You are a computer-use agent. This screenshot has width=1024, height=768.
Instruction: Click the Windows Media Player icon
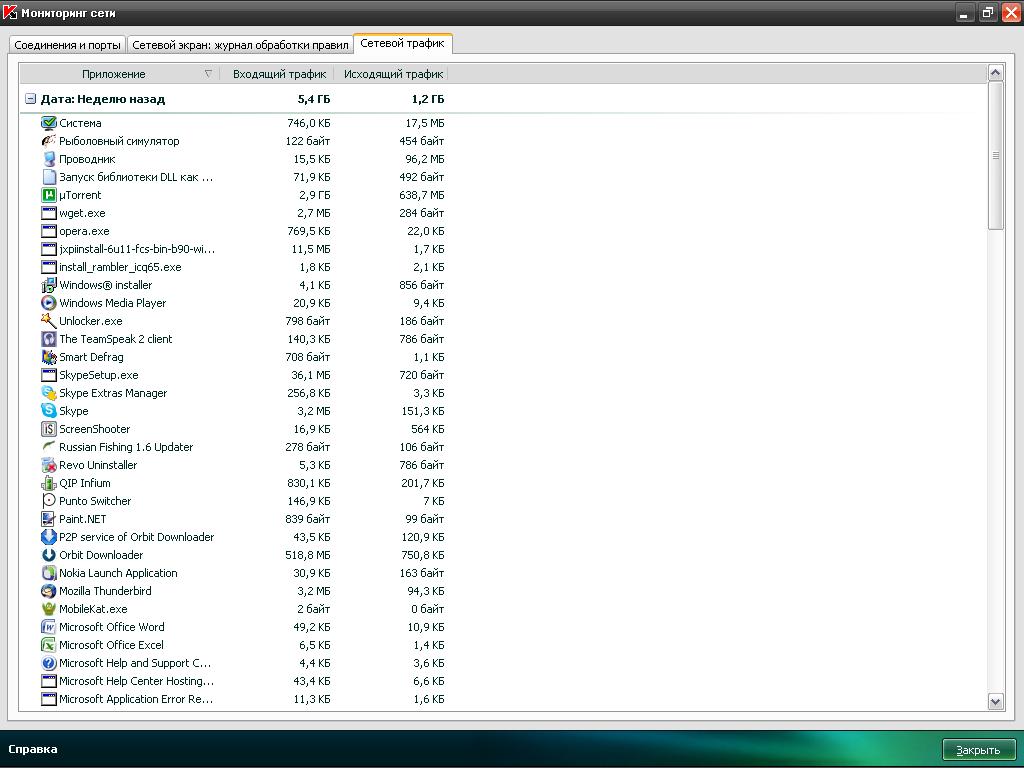pyautogui.click(x=48, y=303)
